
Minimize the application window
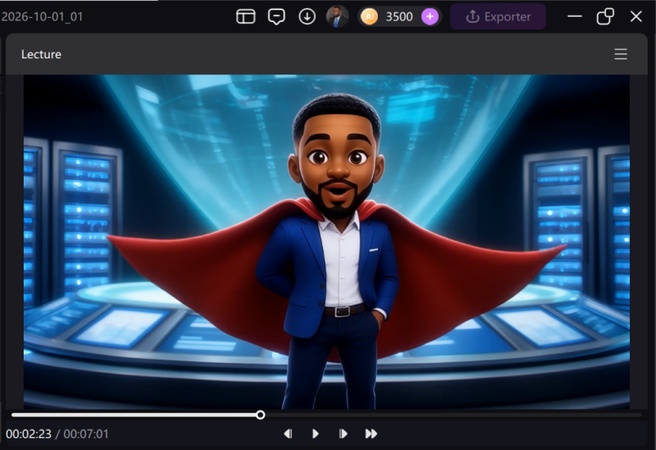(x=575, y=17)
